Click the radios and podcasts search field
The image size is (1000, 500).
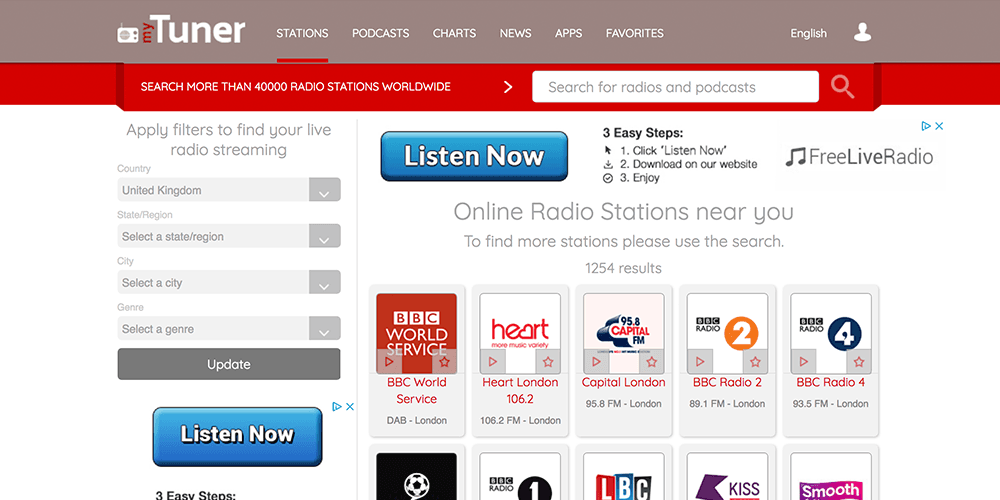(675, 87)
